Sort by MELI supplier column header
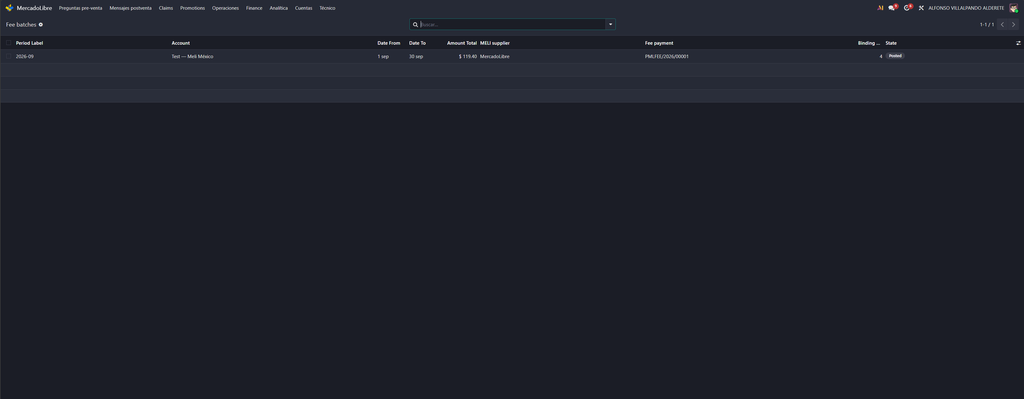 pyautogui.click(x=495, y=43)
